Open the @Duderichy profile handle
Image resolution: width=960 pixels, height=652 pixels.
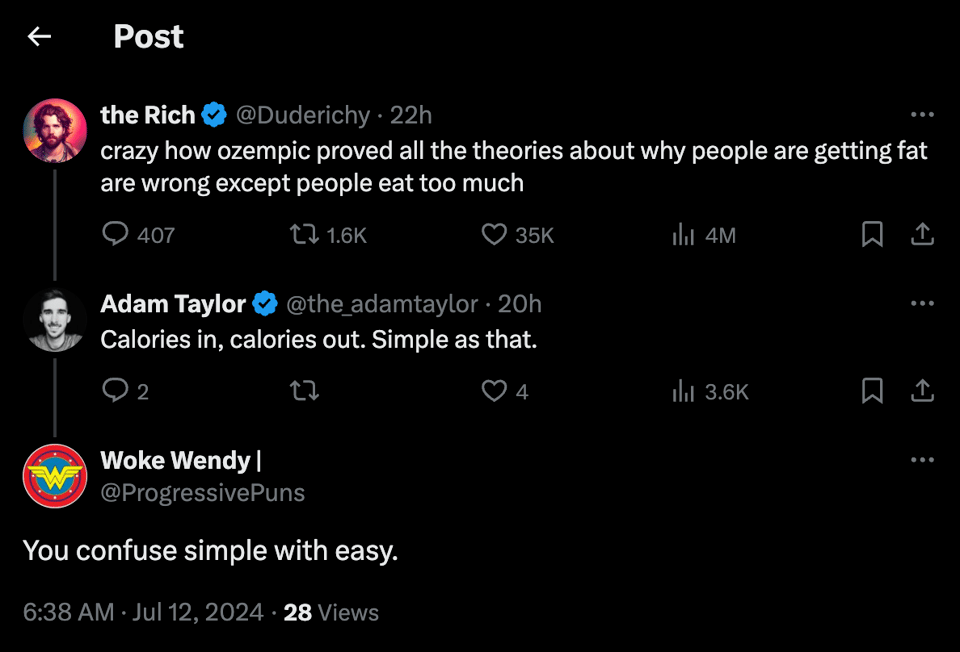[x=303, y=116]
